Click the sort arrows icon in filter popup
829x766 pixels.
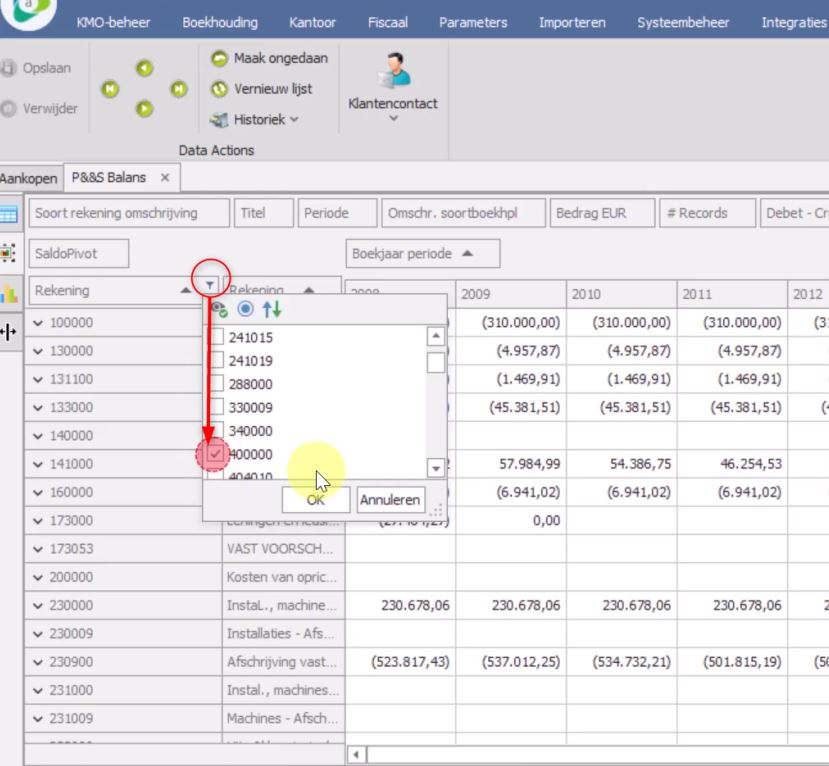[x=272, y=309]
